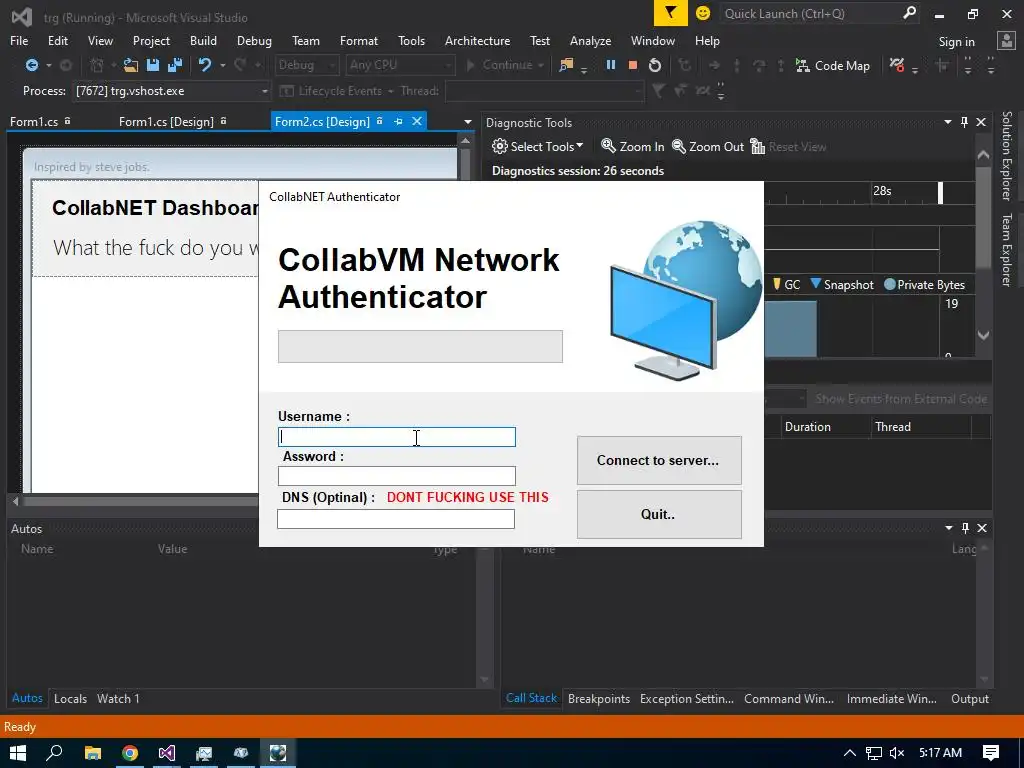Click the Breakpoints toolbar icon with red dot
The width and height of the screenshot is (1024, 768).
[897, 65]
